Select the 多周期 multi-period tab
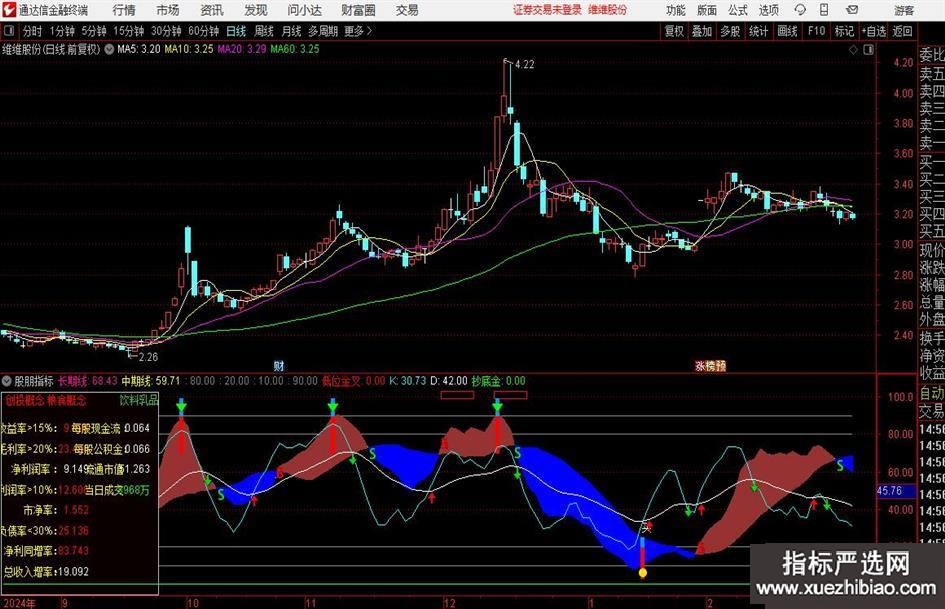Screen dimensions: 945x609 (323, 31)
